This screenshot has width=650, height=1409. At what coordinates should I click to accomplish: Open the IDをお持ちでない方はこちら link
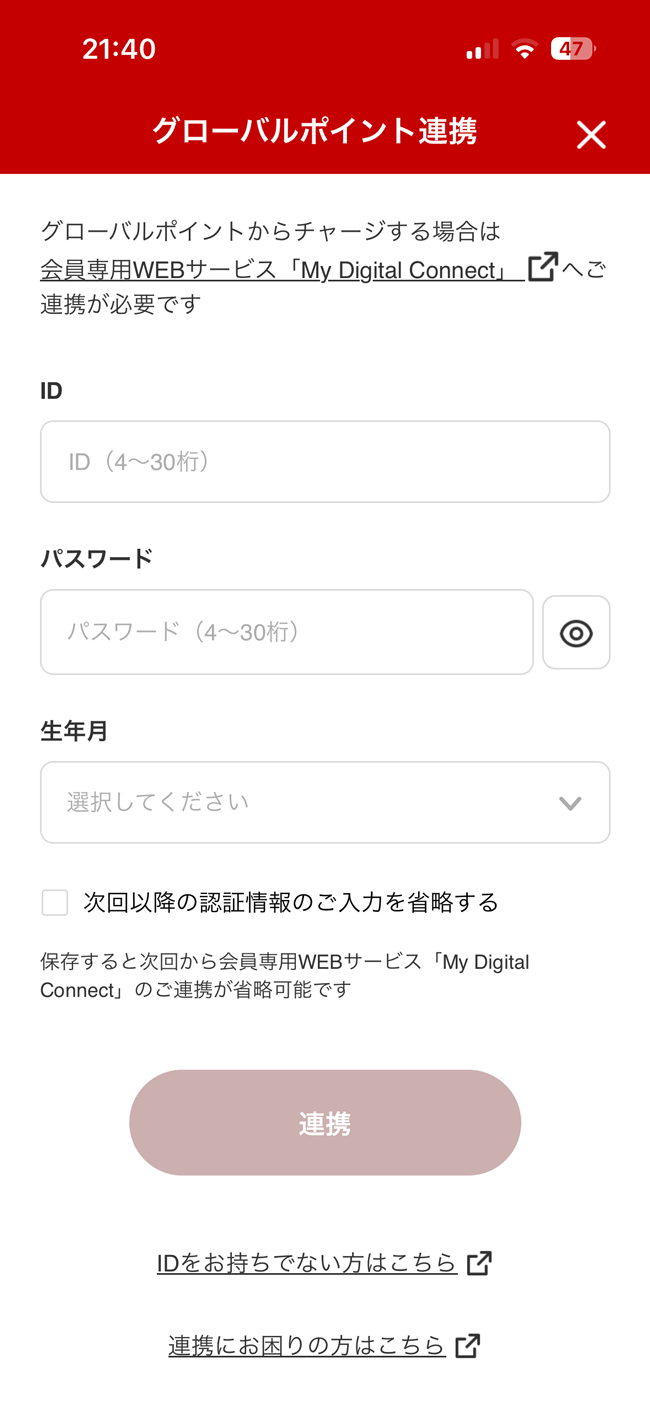click(306, 1263)
